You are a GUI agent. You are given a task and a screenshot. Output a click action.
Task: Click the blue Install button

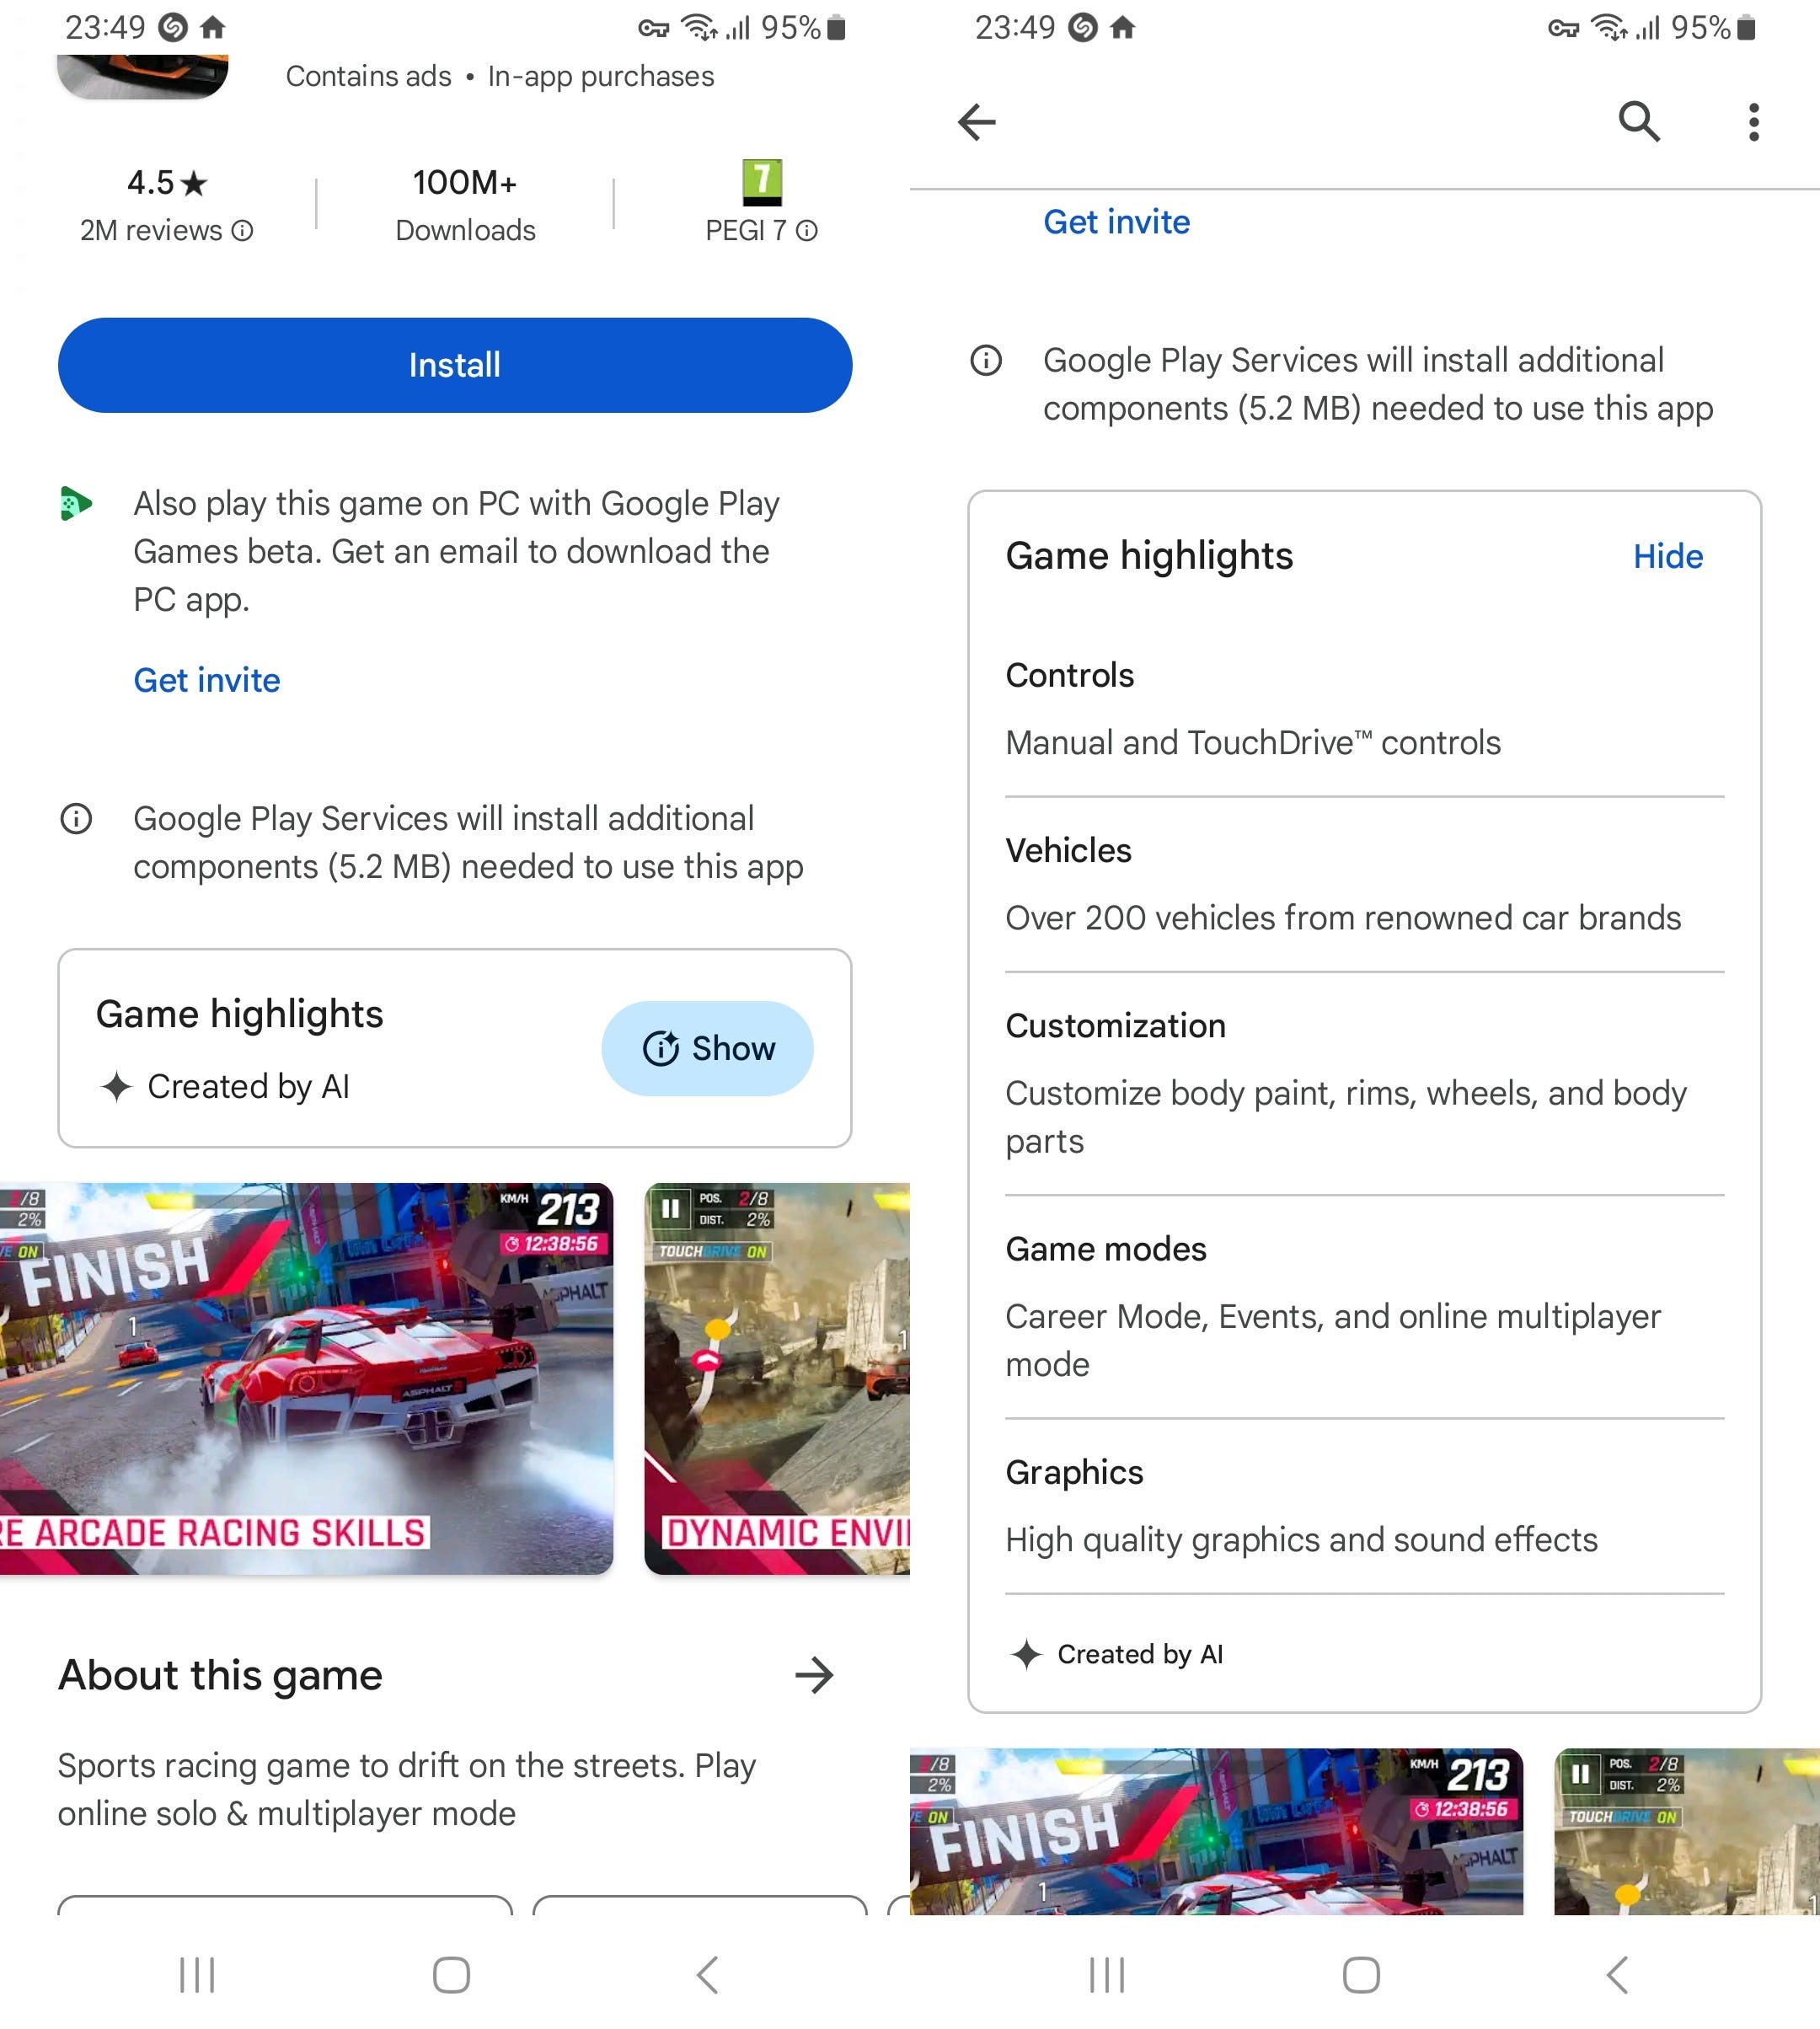coord(455,365)
